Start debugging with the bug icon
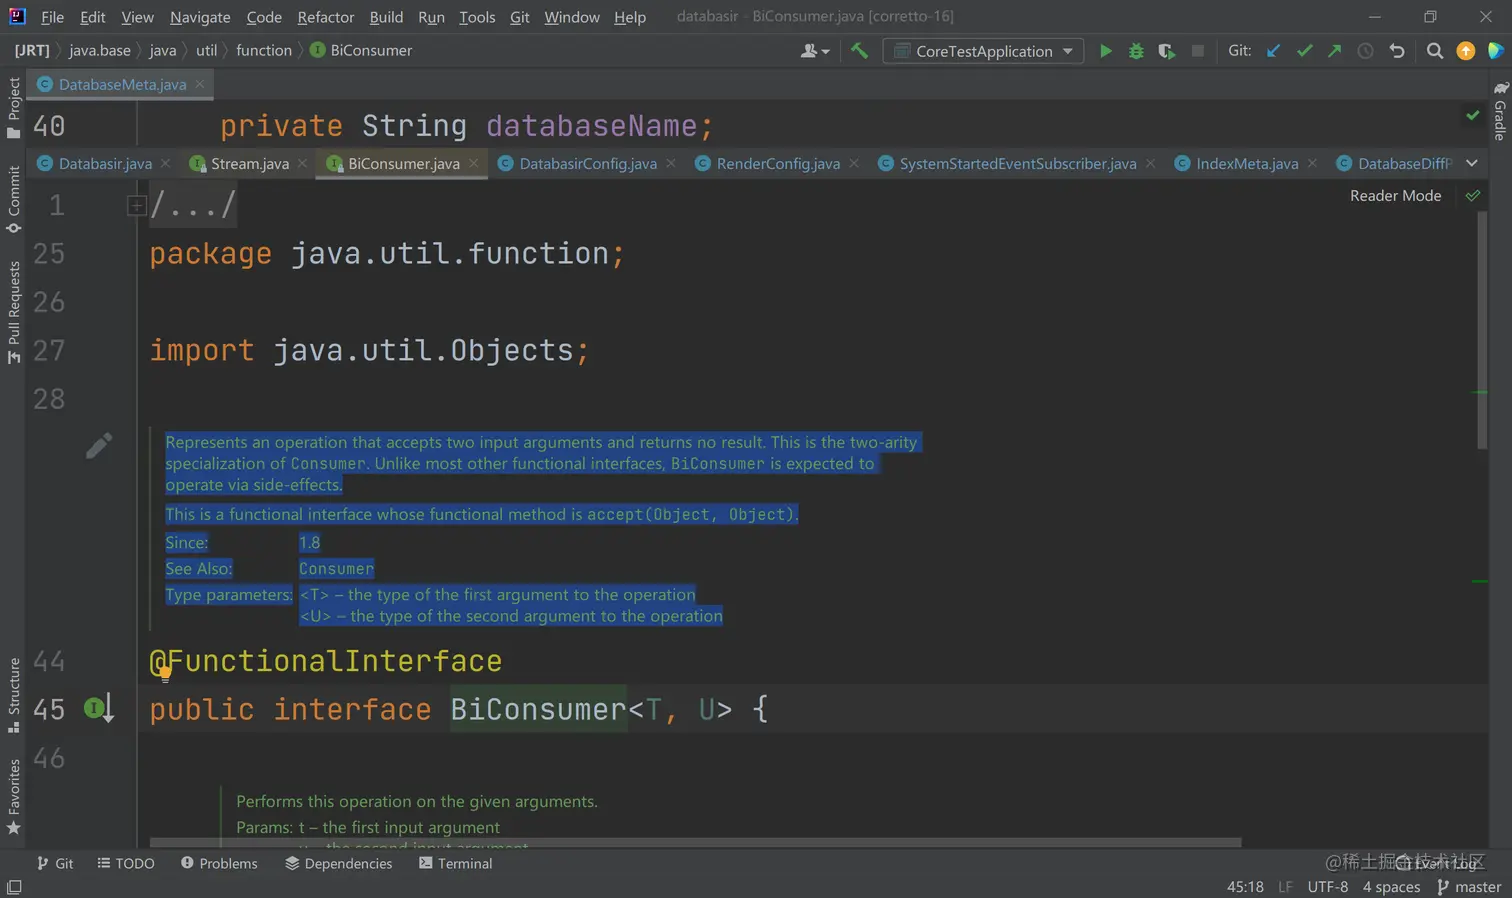Screen dimensions: 1512x898 [x=1136, y=51]
